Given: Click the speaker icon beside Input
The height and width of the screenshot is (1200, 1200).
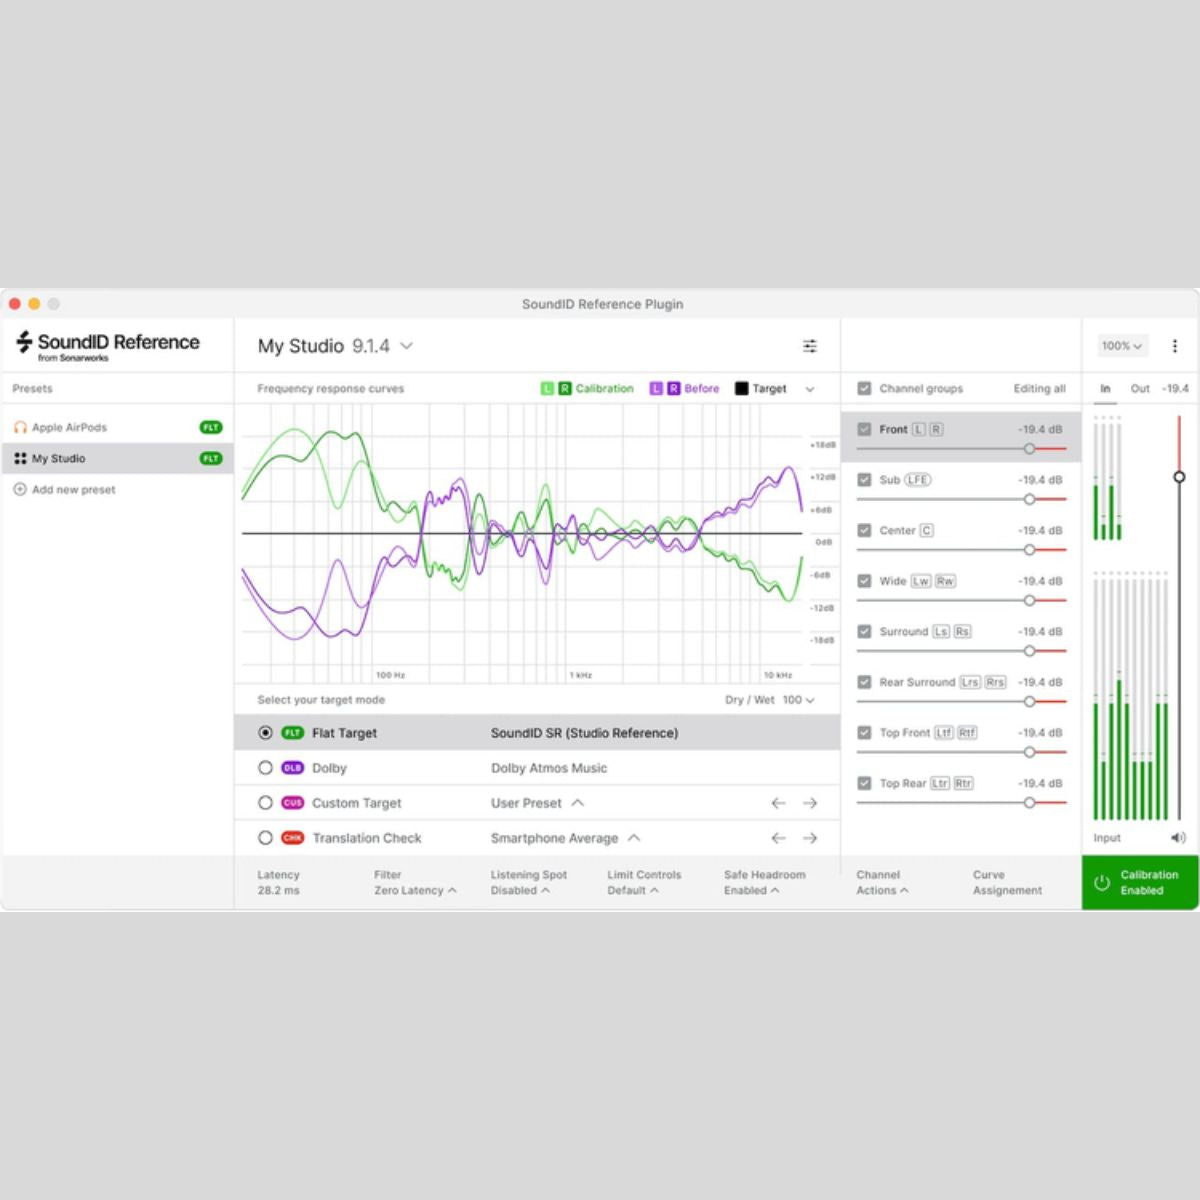Looking at the screenshot, I should coord(1178,838).
